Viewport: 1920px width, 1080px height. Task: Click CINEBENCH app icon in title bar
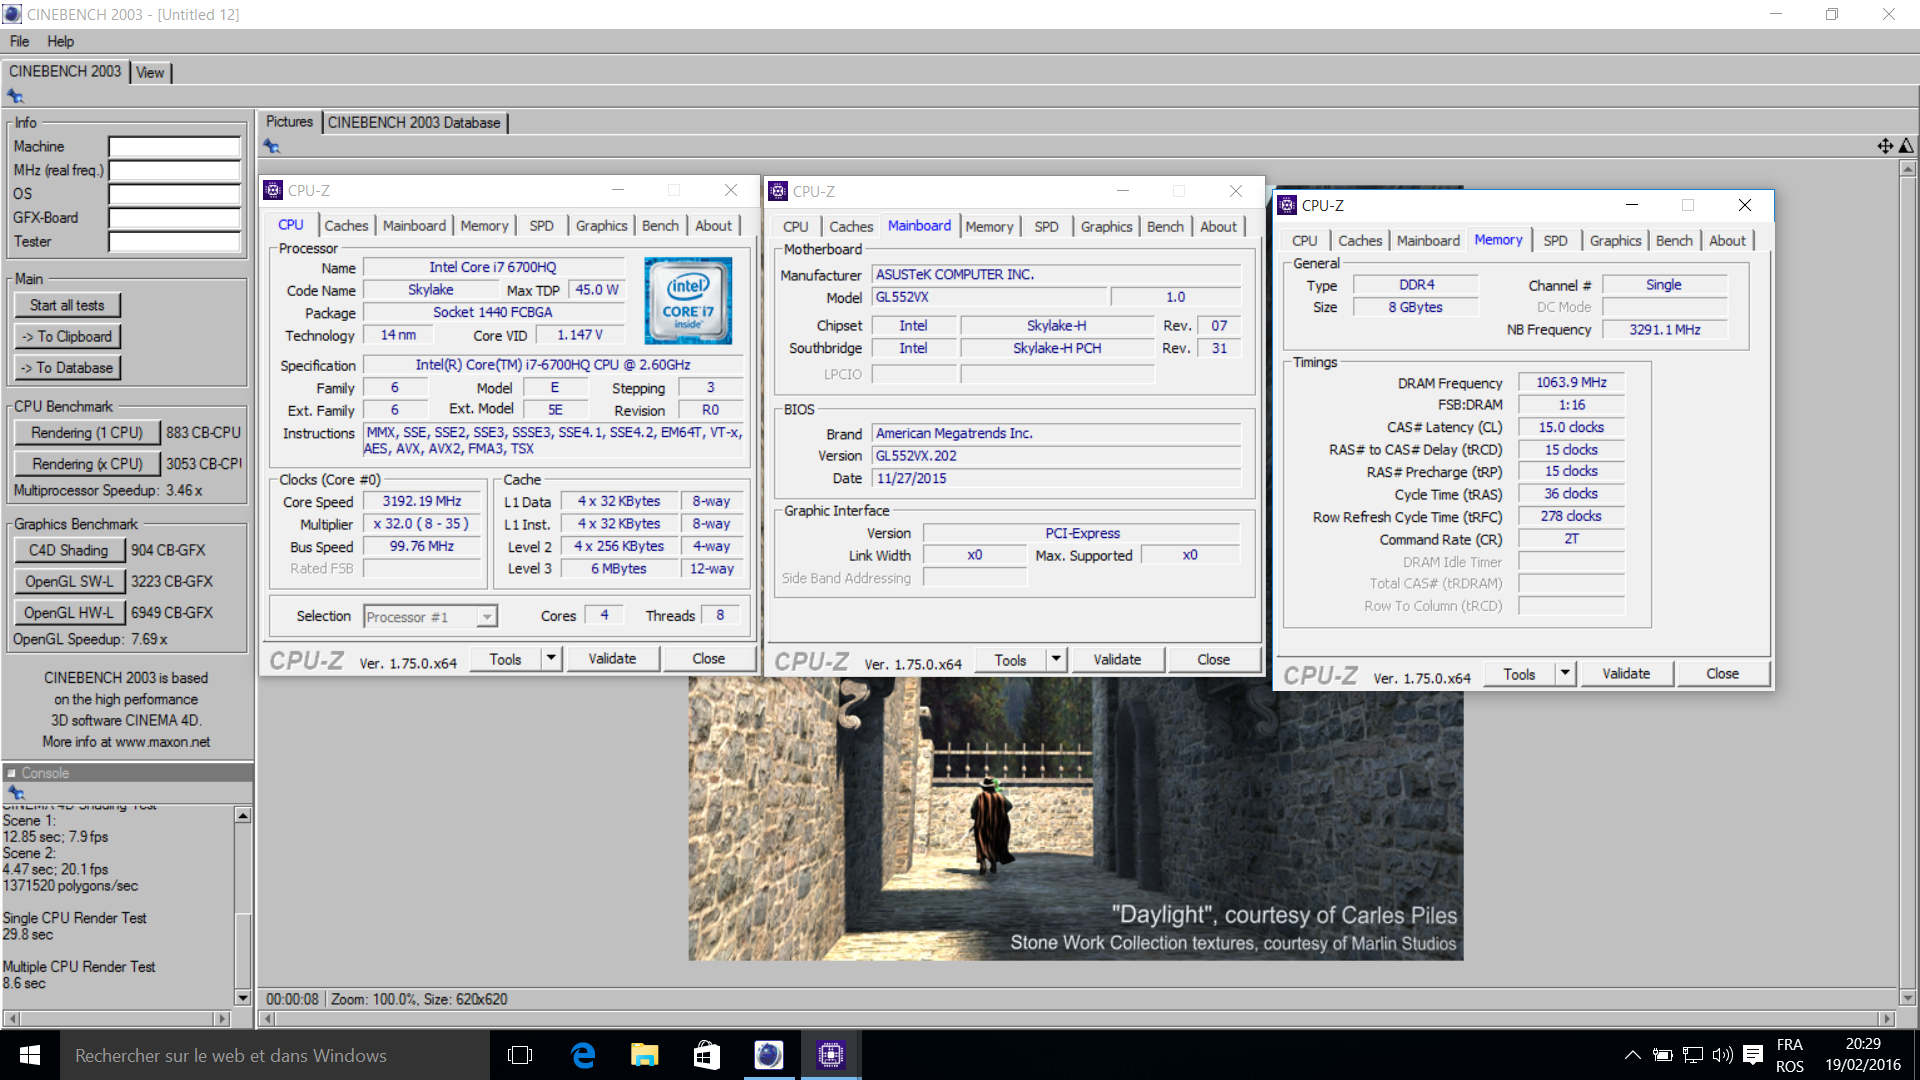[12, 14]
